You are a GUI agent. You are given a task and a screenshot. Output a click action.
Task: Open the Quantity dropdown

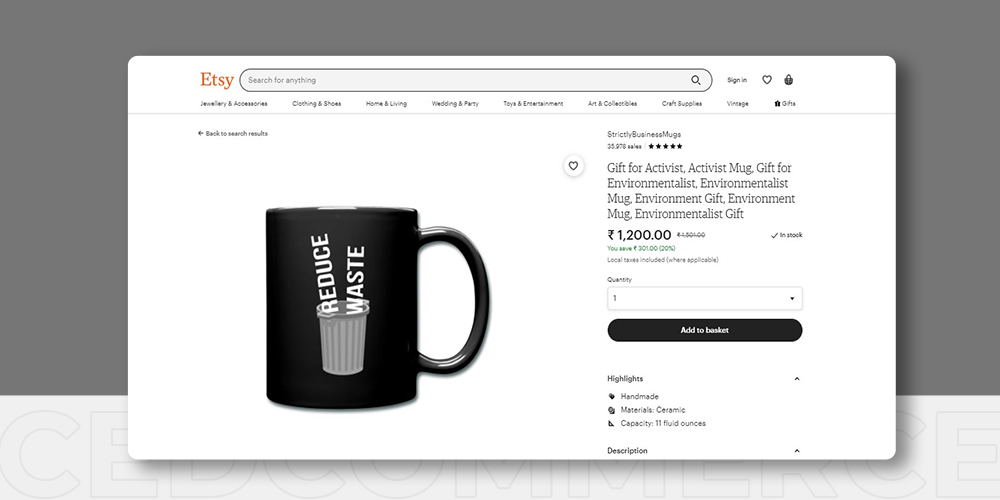pyautogui.click(x=705, y=298)
